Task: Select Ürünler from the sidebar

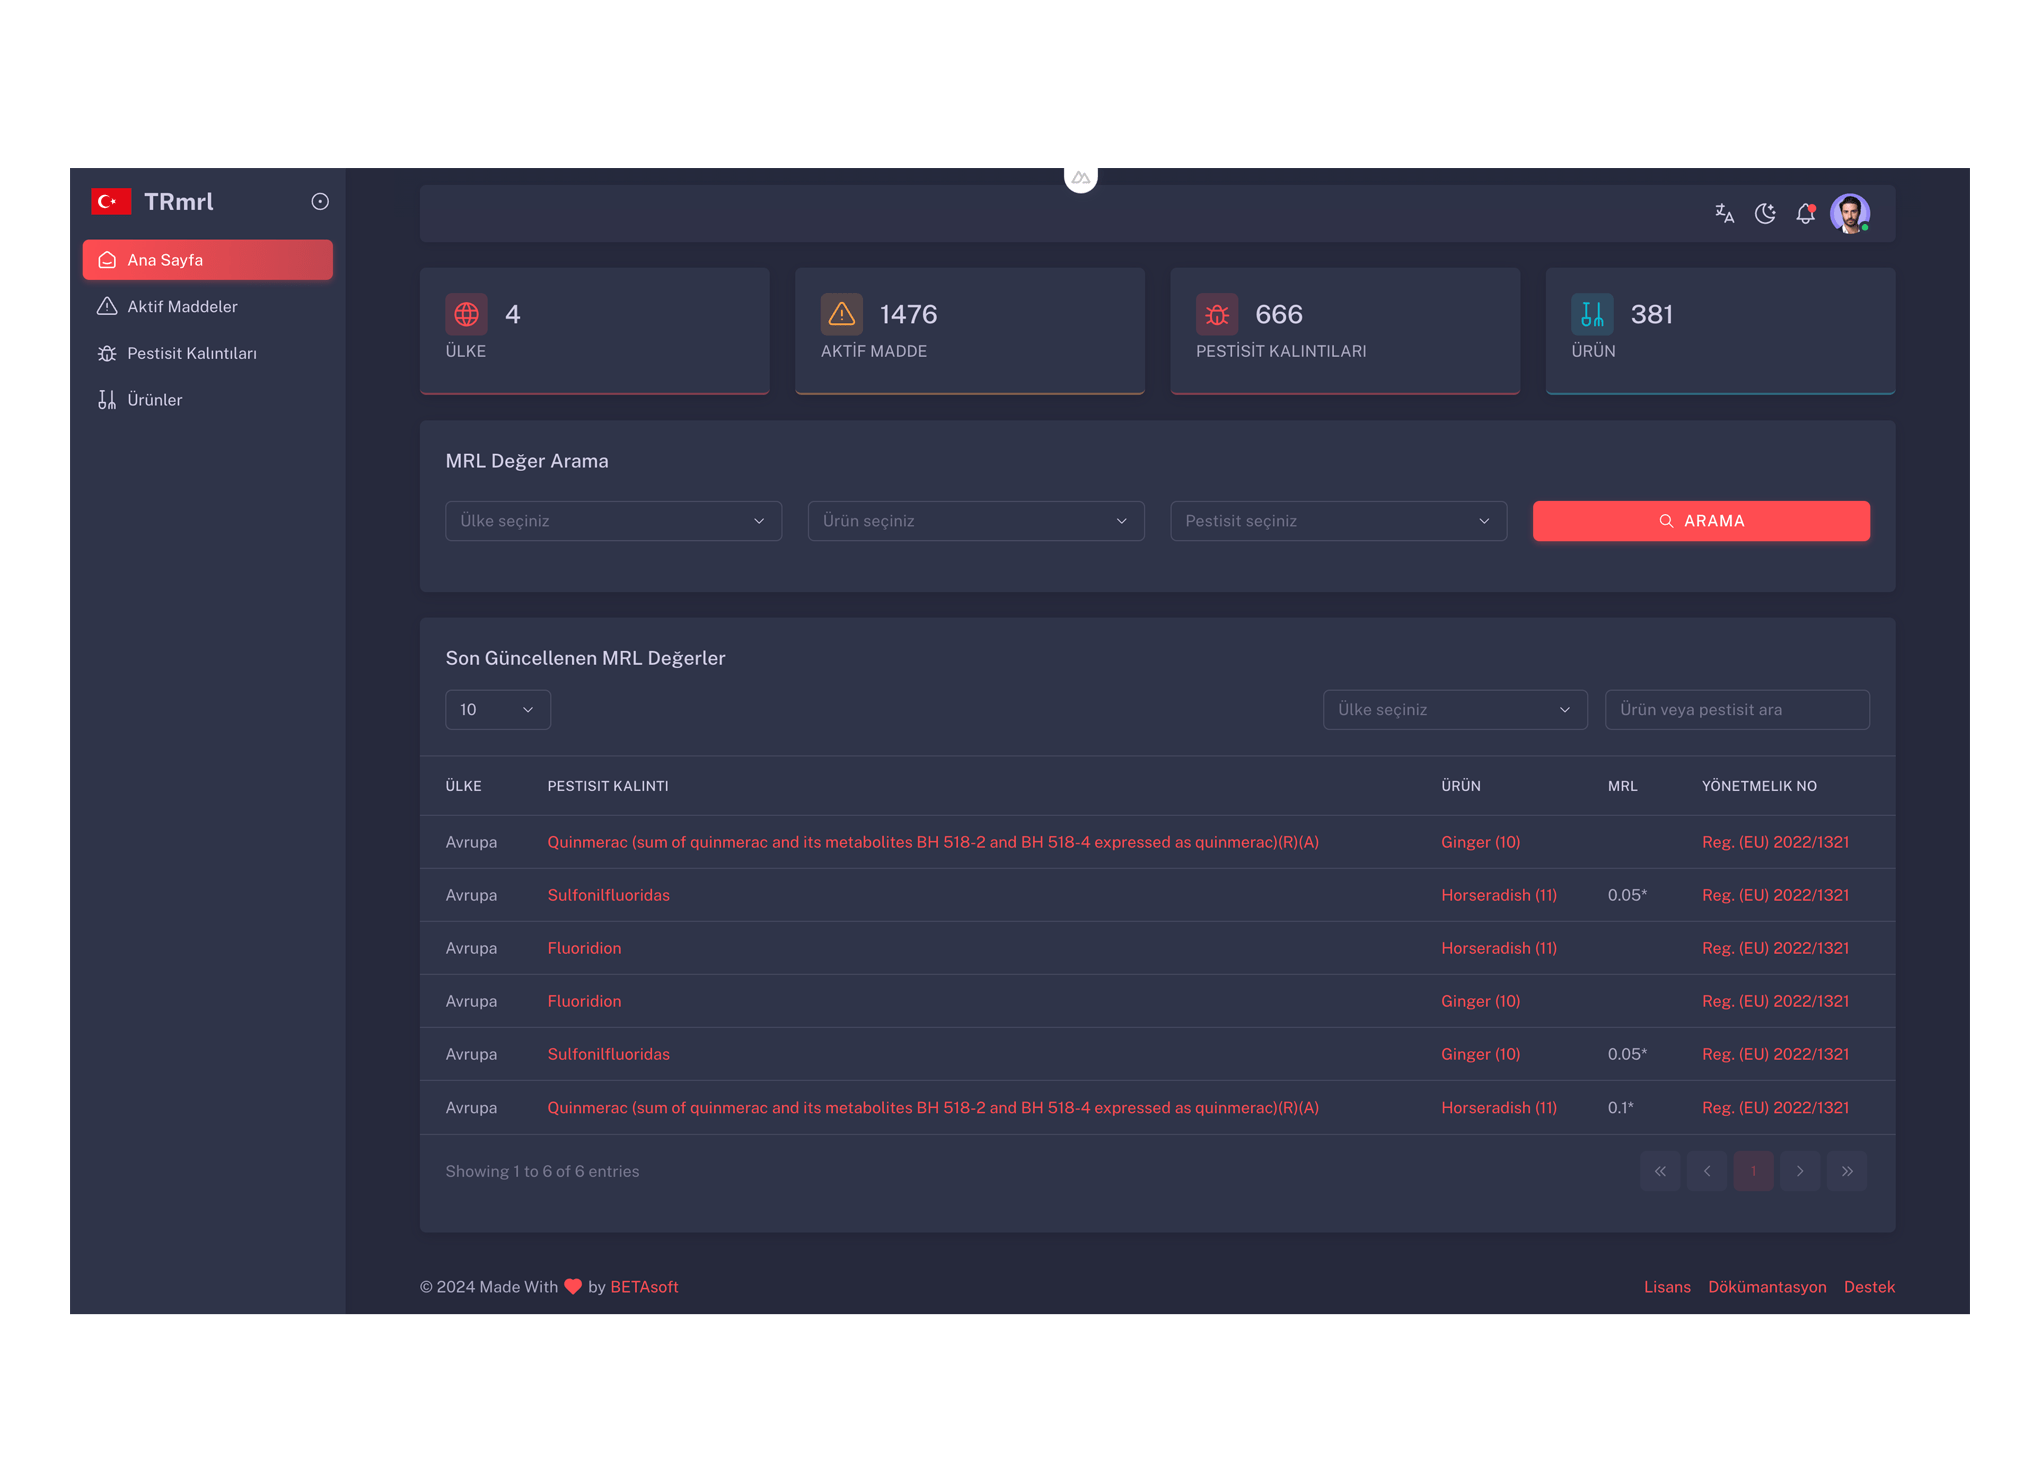Action: pos(154,400)
